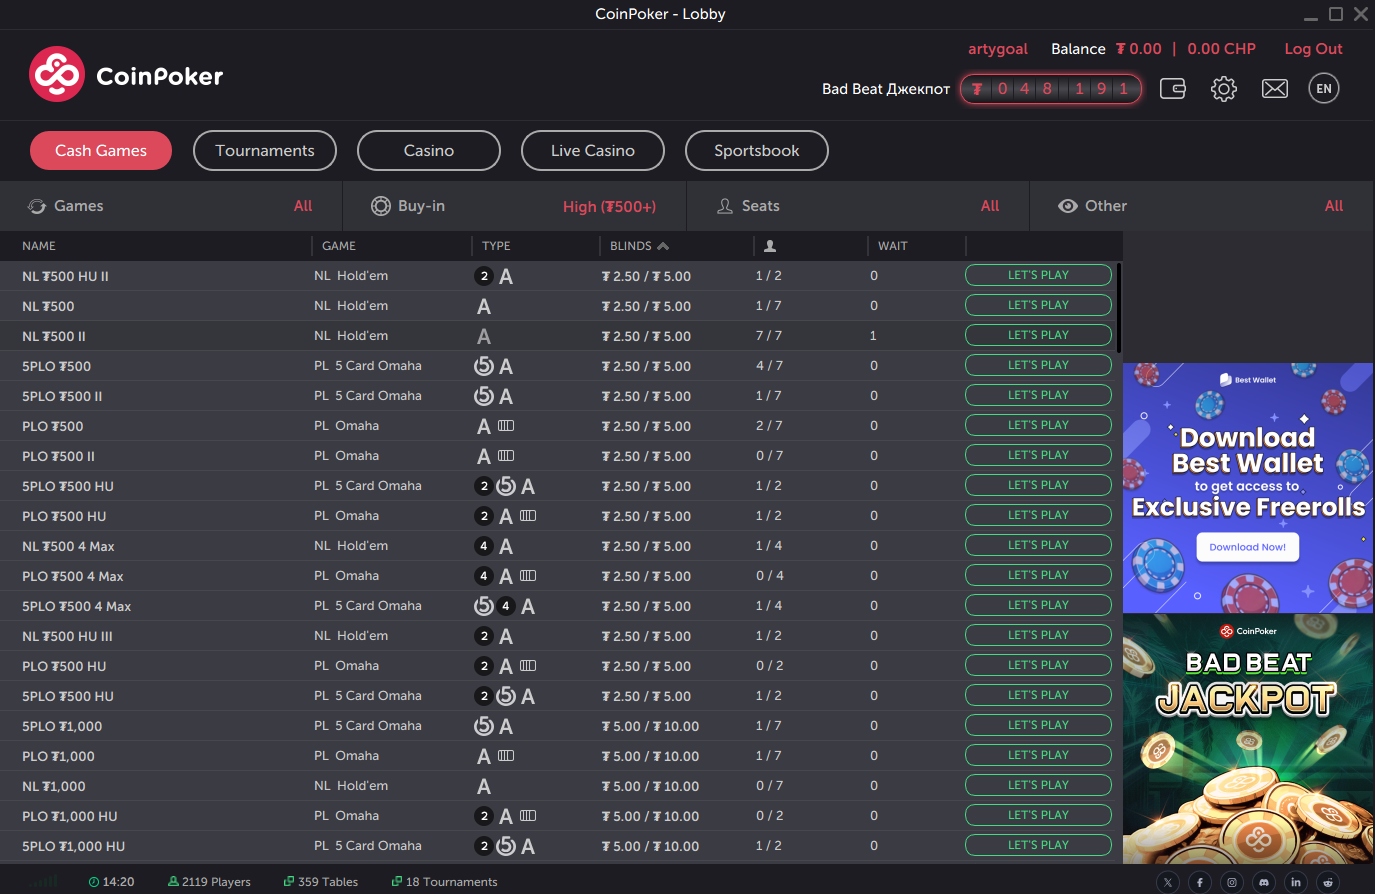
Task: Click the CoinPoker logo
Action: click(126, 75)
